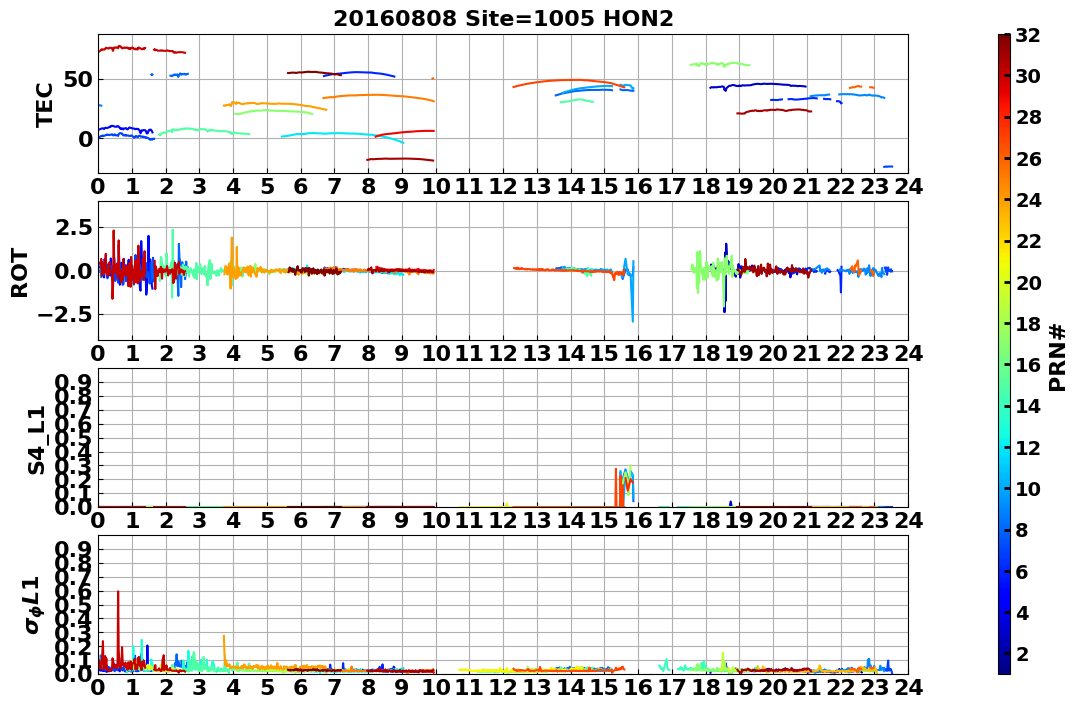Image resolution: width=1077 pixels, height=709 pixels.
Task: Click the S4_L1 y-axis label
Action: [x=36, y=440]
